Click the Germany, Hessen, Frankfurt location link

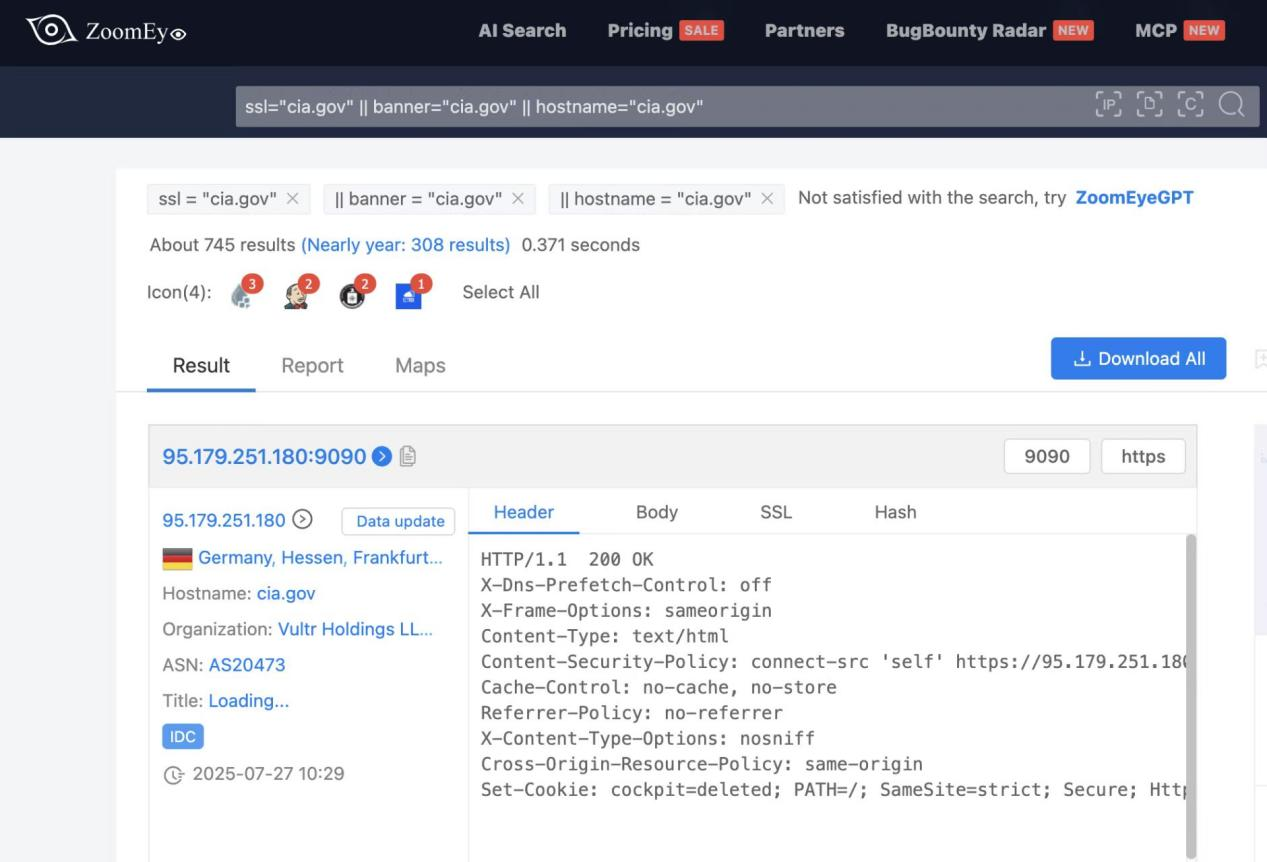click(x=320, y=558)
